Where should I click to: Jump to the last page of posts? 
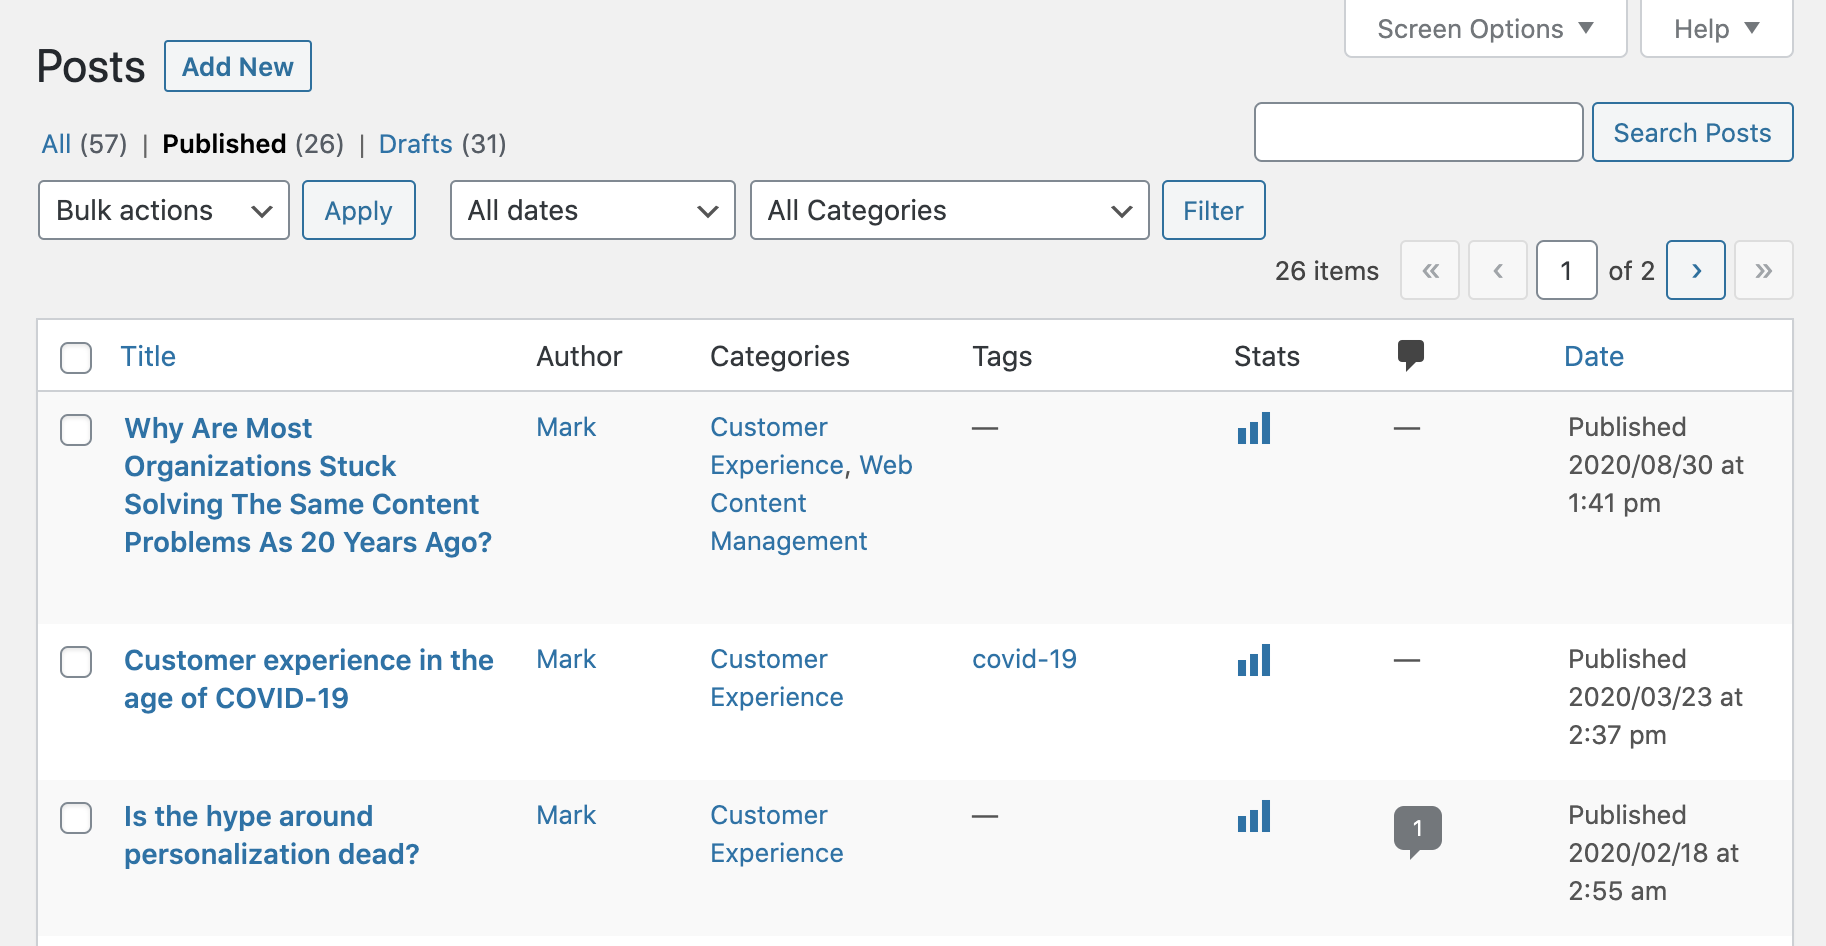pos(1763,270)
